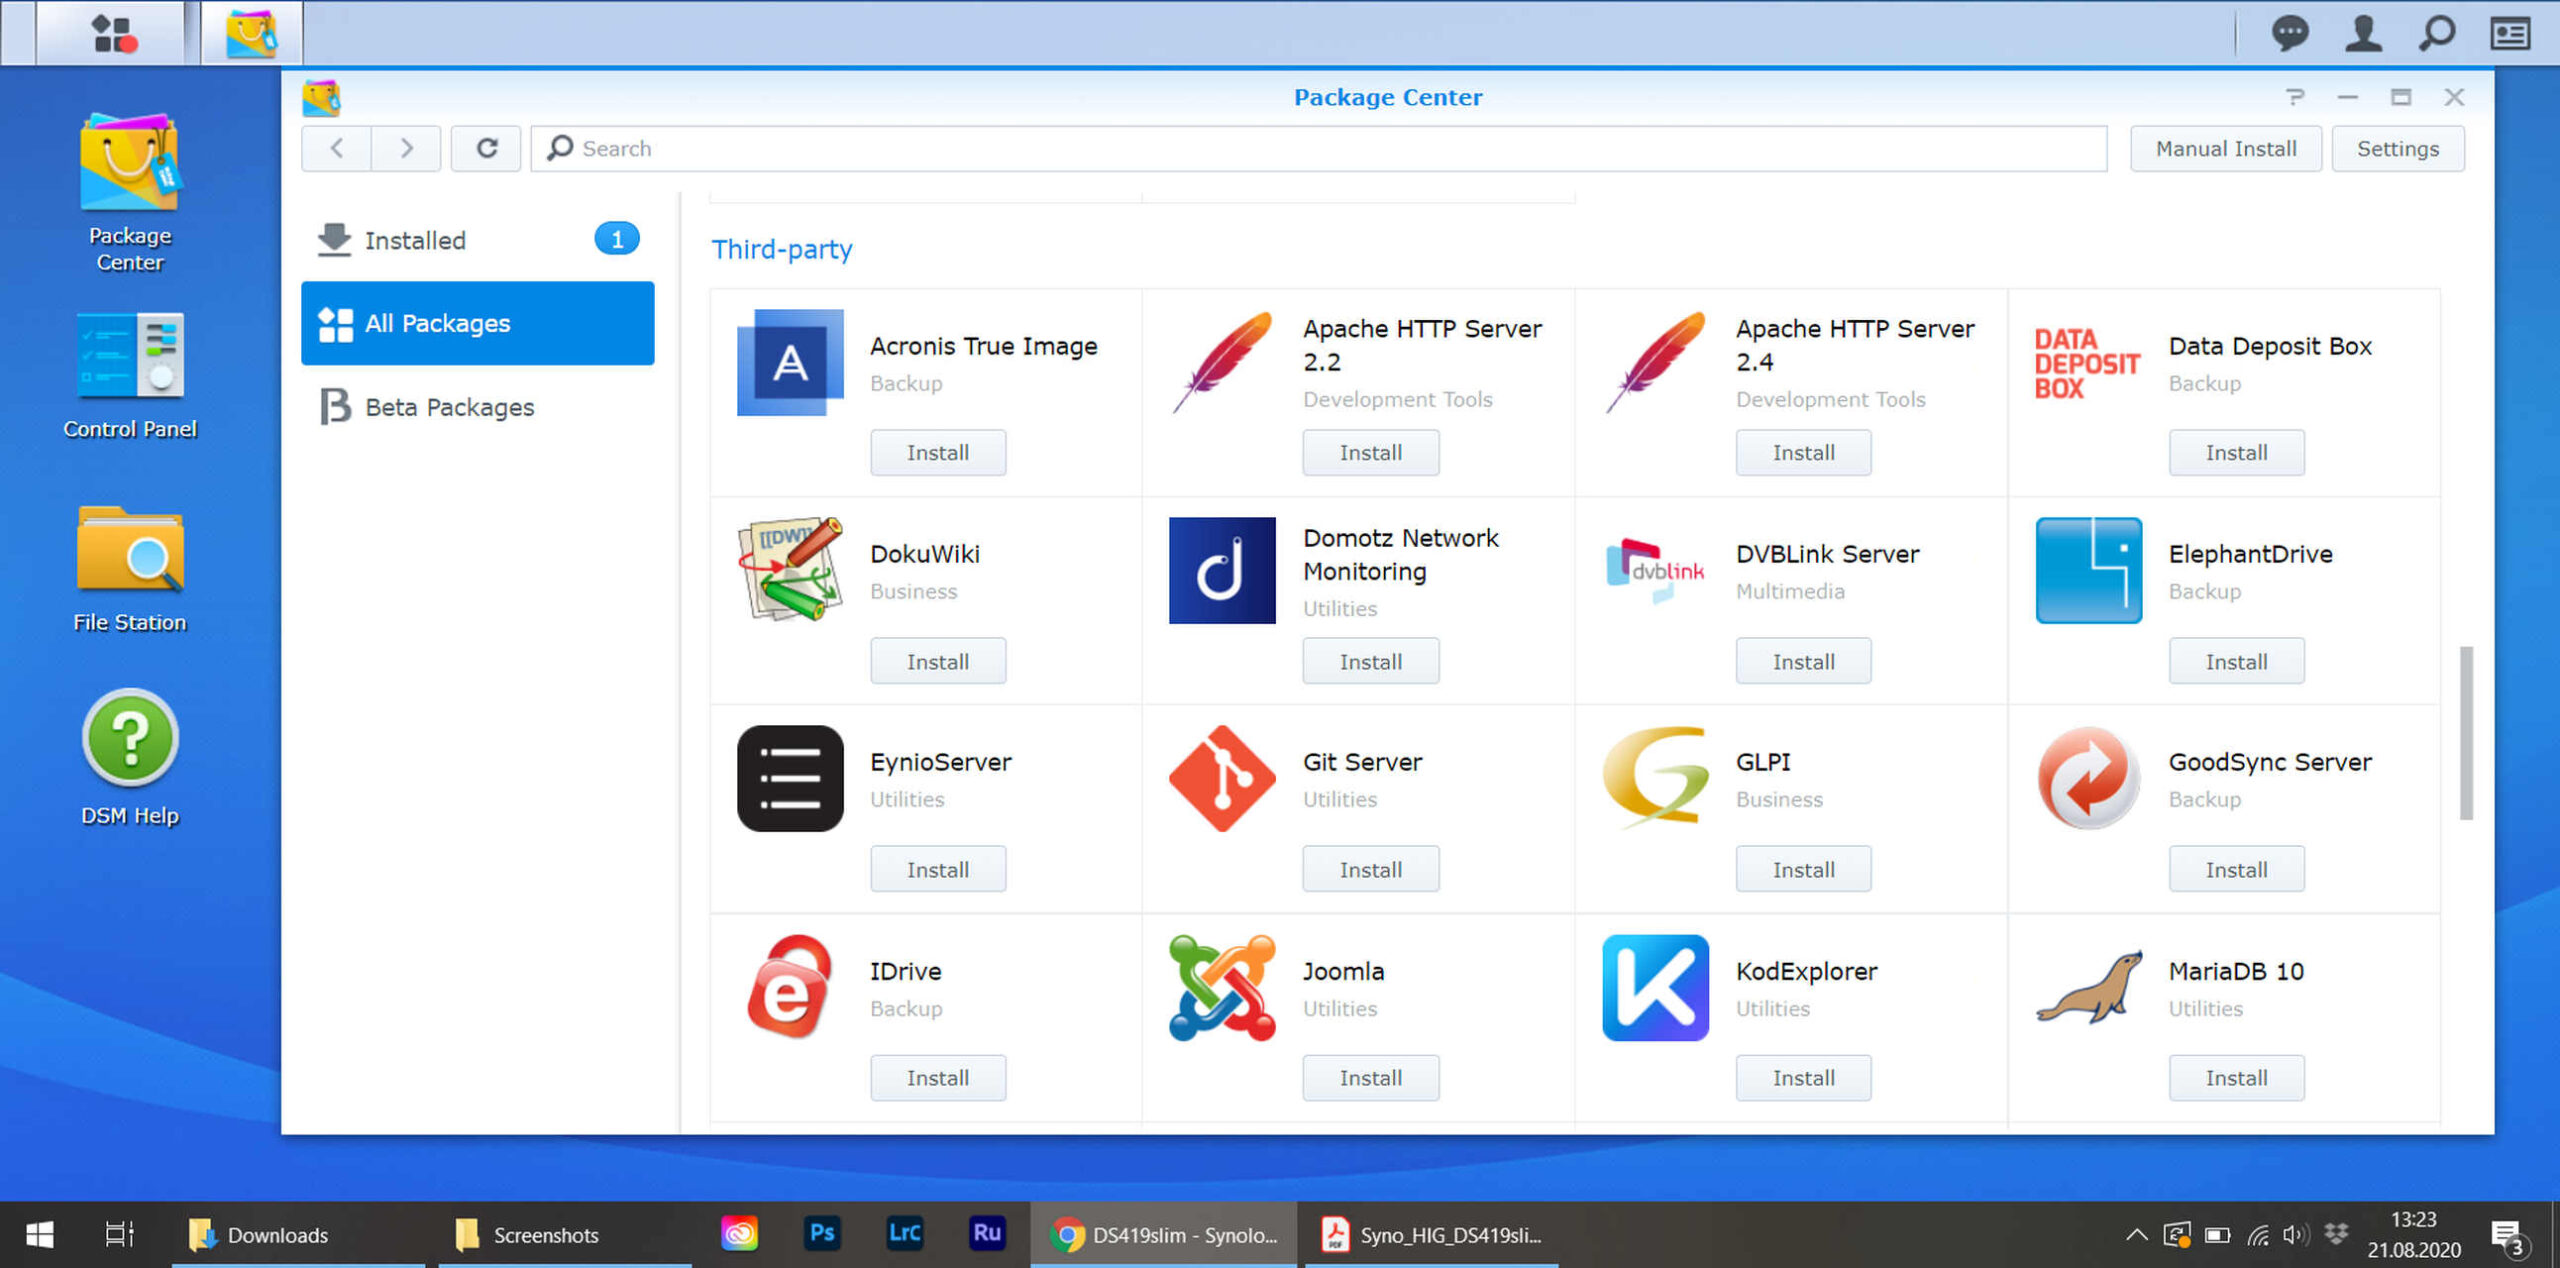Open the Joomla package title

click(x=1343, y=971)
